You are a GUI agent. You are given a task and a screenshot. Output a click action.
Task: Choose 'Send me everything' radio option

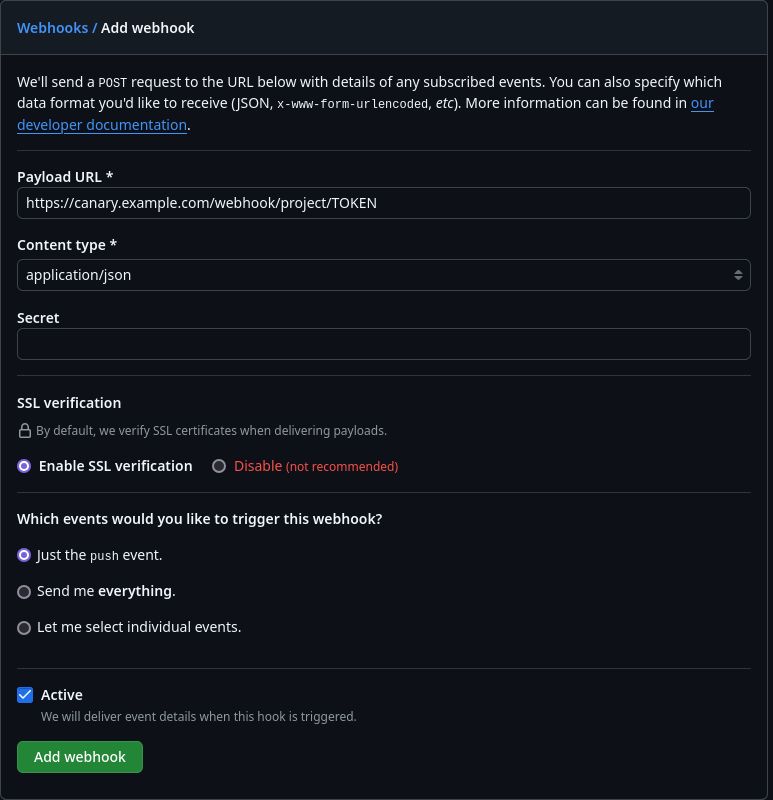tap(24, 592)
